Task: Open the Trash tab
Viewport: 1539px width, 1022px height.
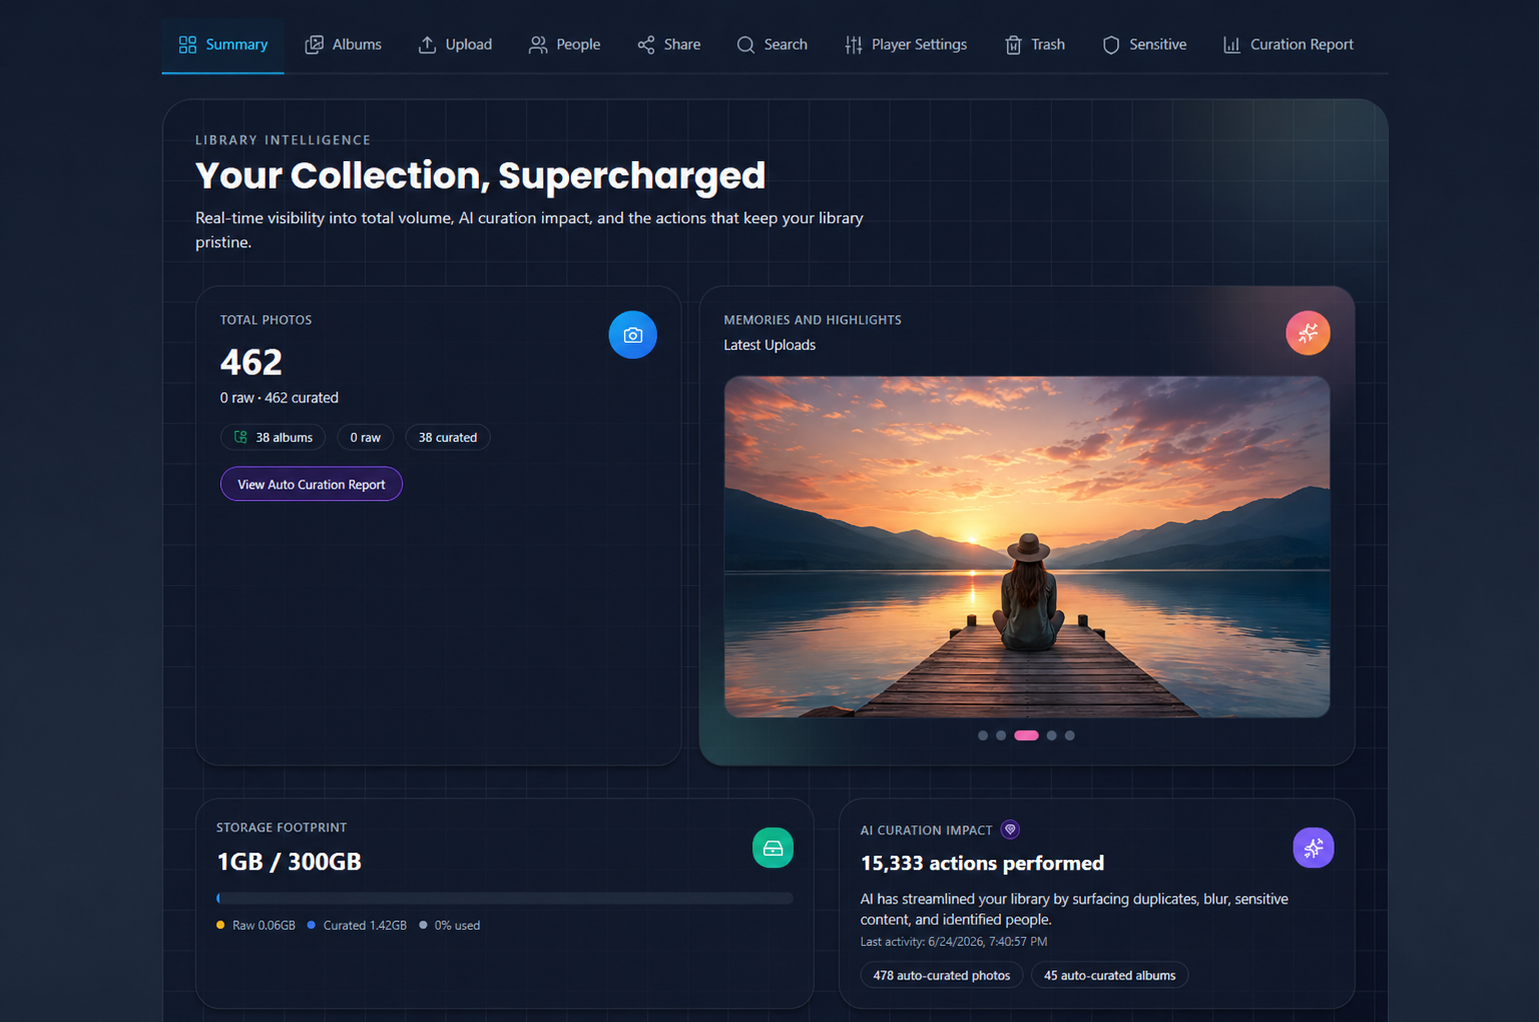Action: pyautogui.click(x=1034, y=45)
